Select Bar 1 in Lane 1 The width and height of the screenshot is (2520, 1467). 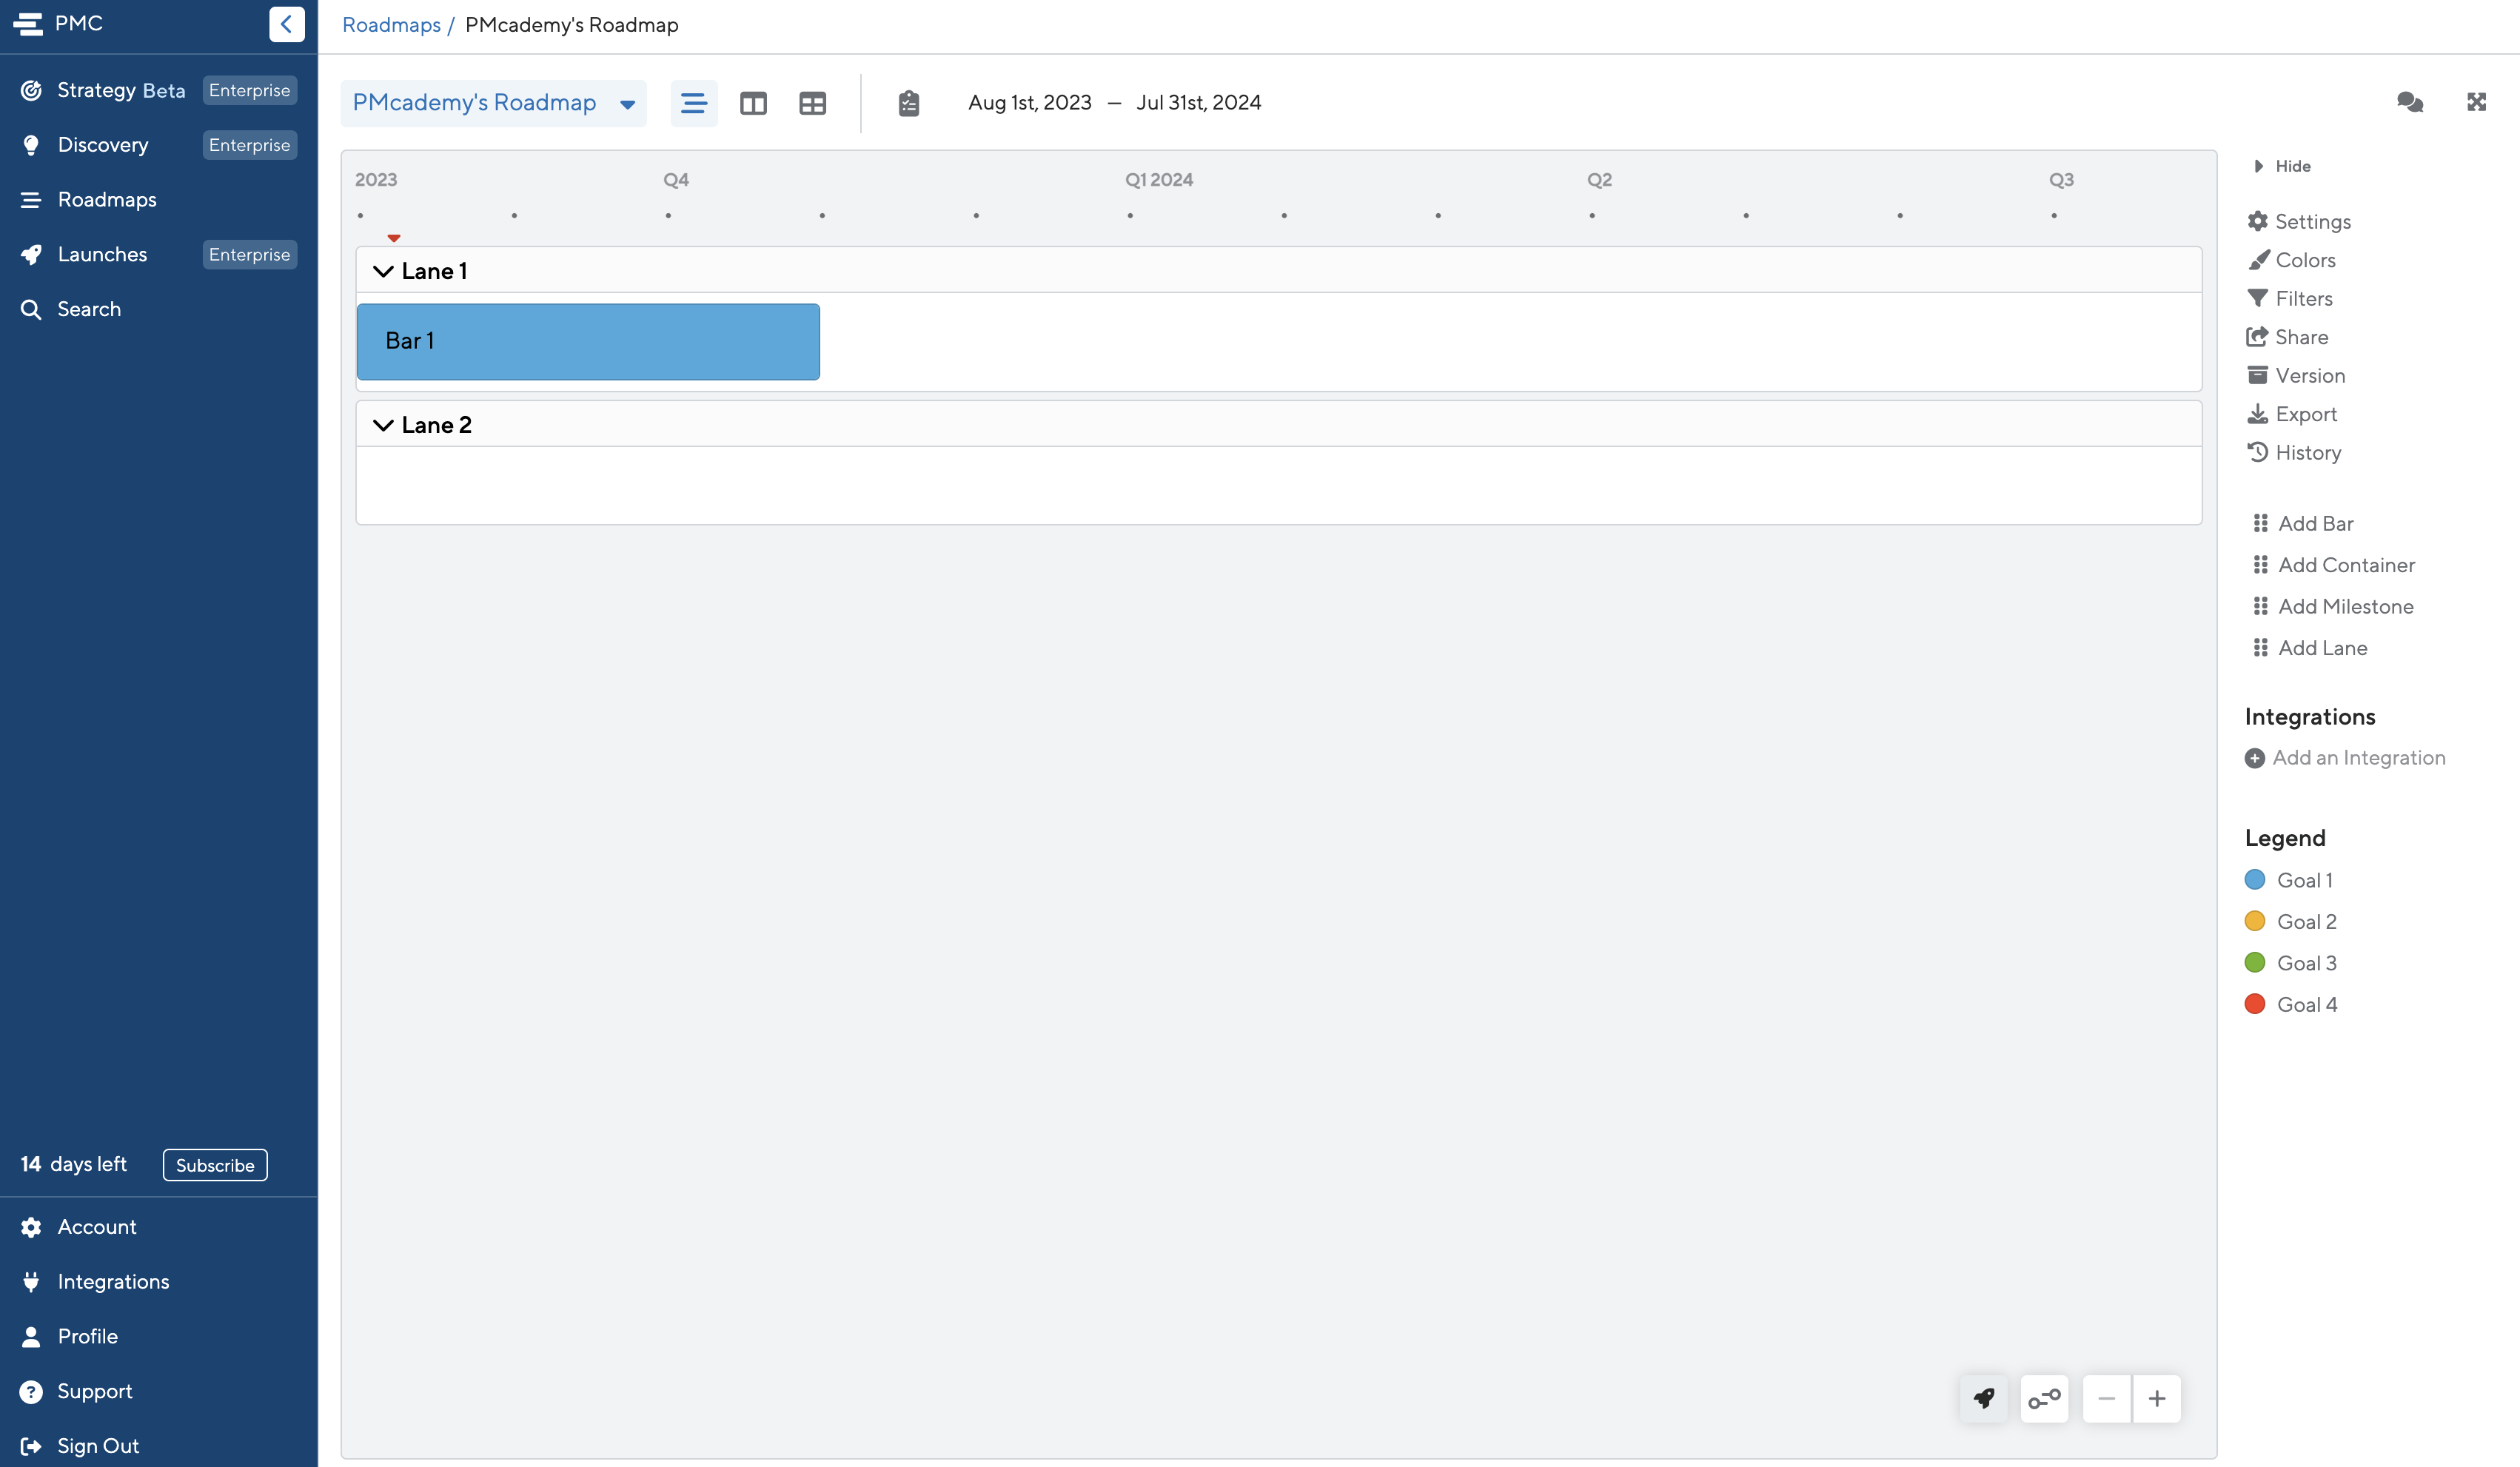588,341
